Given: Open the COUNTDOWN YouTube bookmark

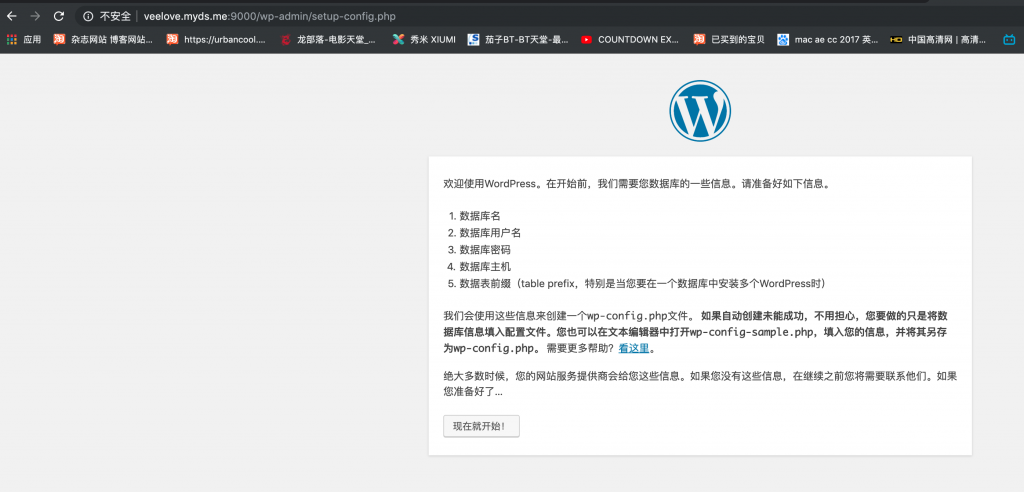Looking at the screenshot, I should point(630,39).
